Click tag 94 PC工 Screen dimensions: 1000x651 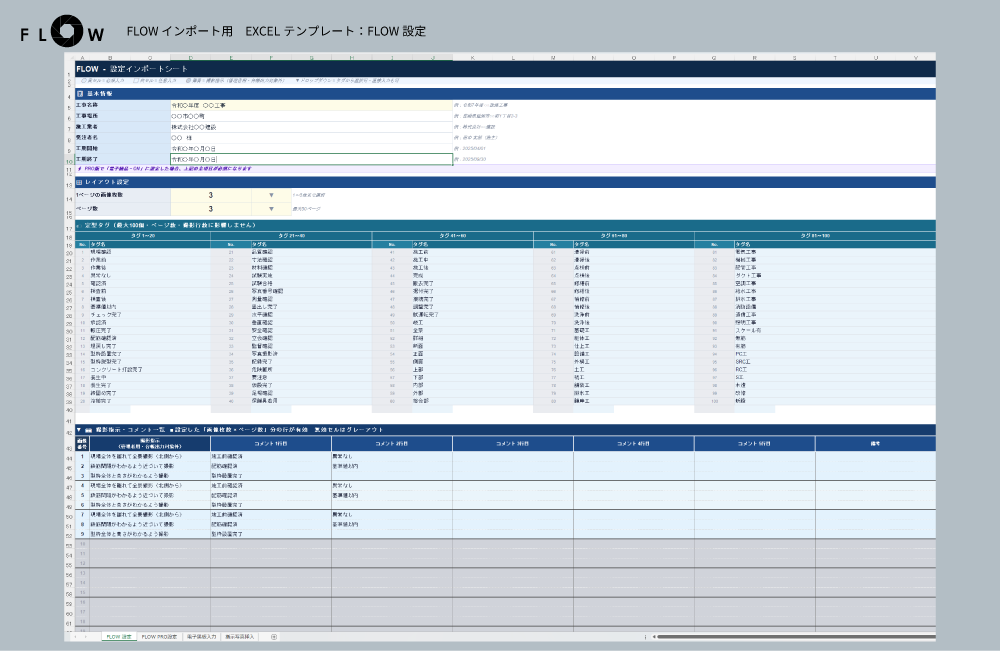tap(741, 354)
